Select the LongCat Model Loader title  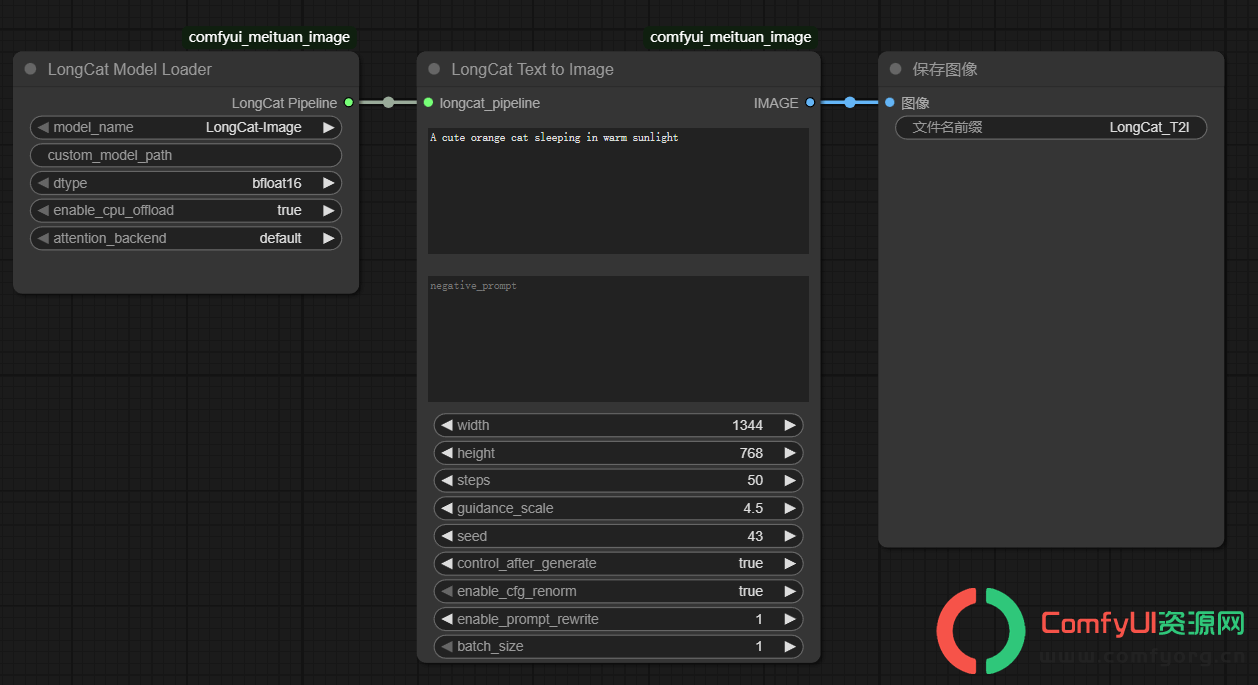(130, 69)
